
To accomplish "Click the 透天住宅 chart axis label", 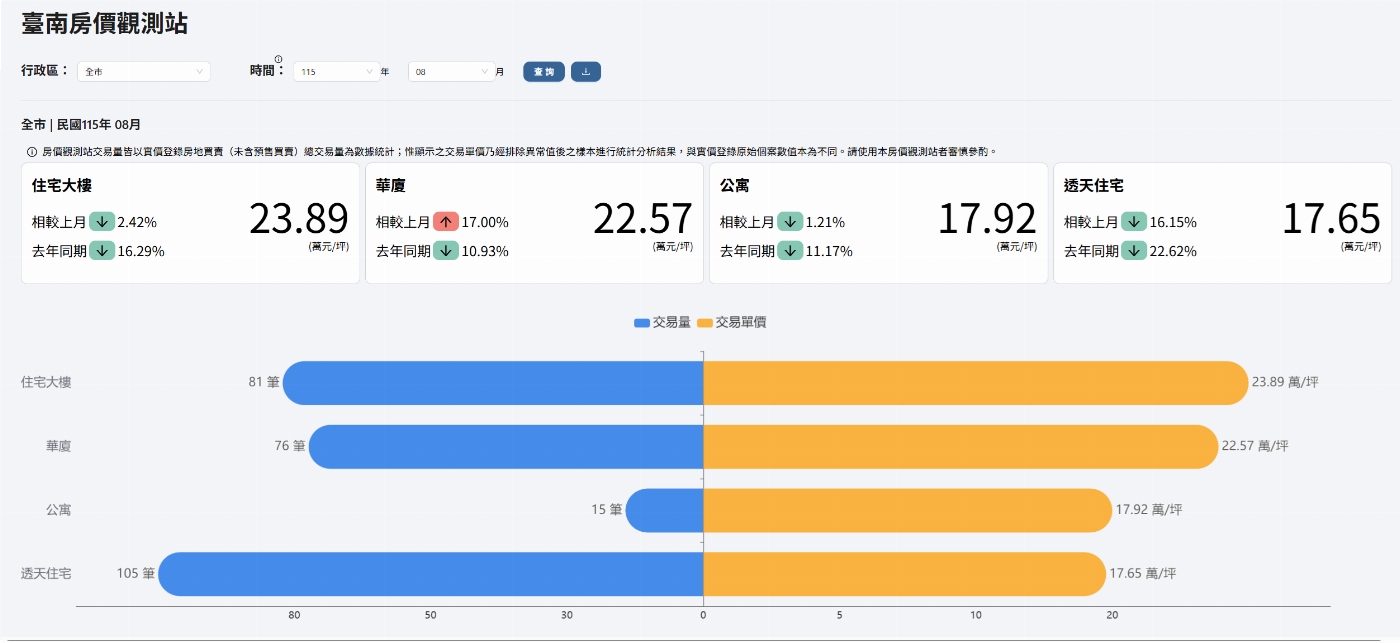I will [46, 574].
